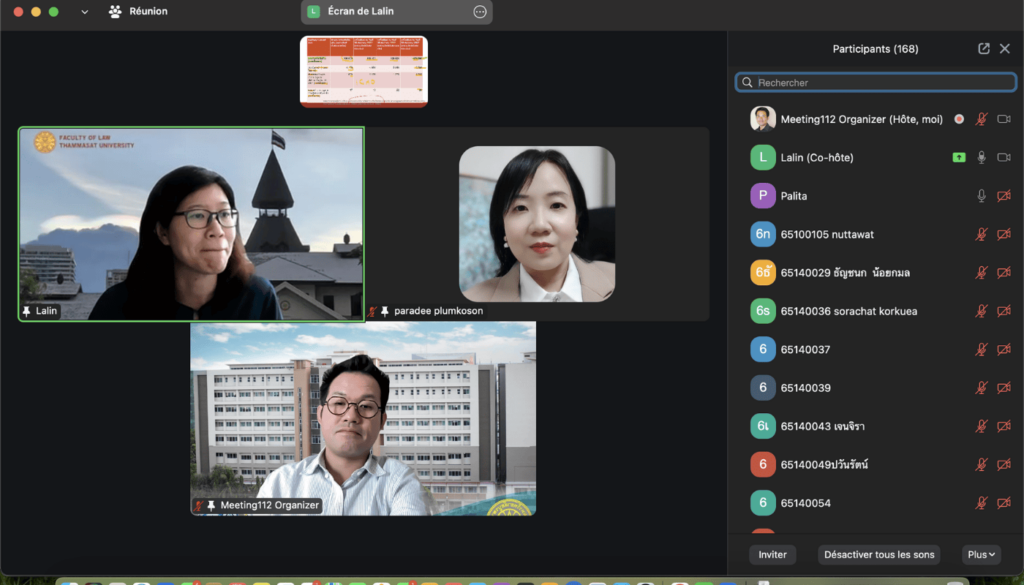The image size is (1024, 585).
Task: Click the camera icon for Lalin in participants list
Action: (1004, 157)
